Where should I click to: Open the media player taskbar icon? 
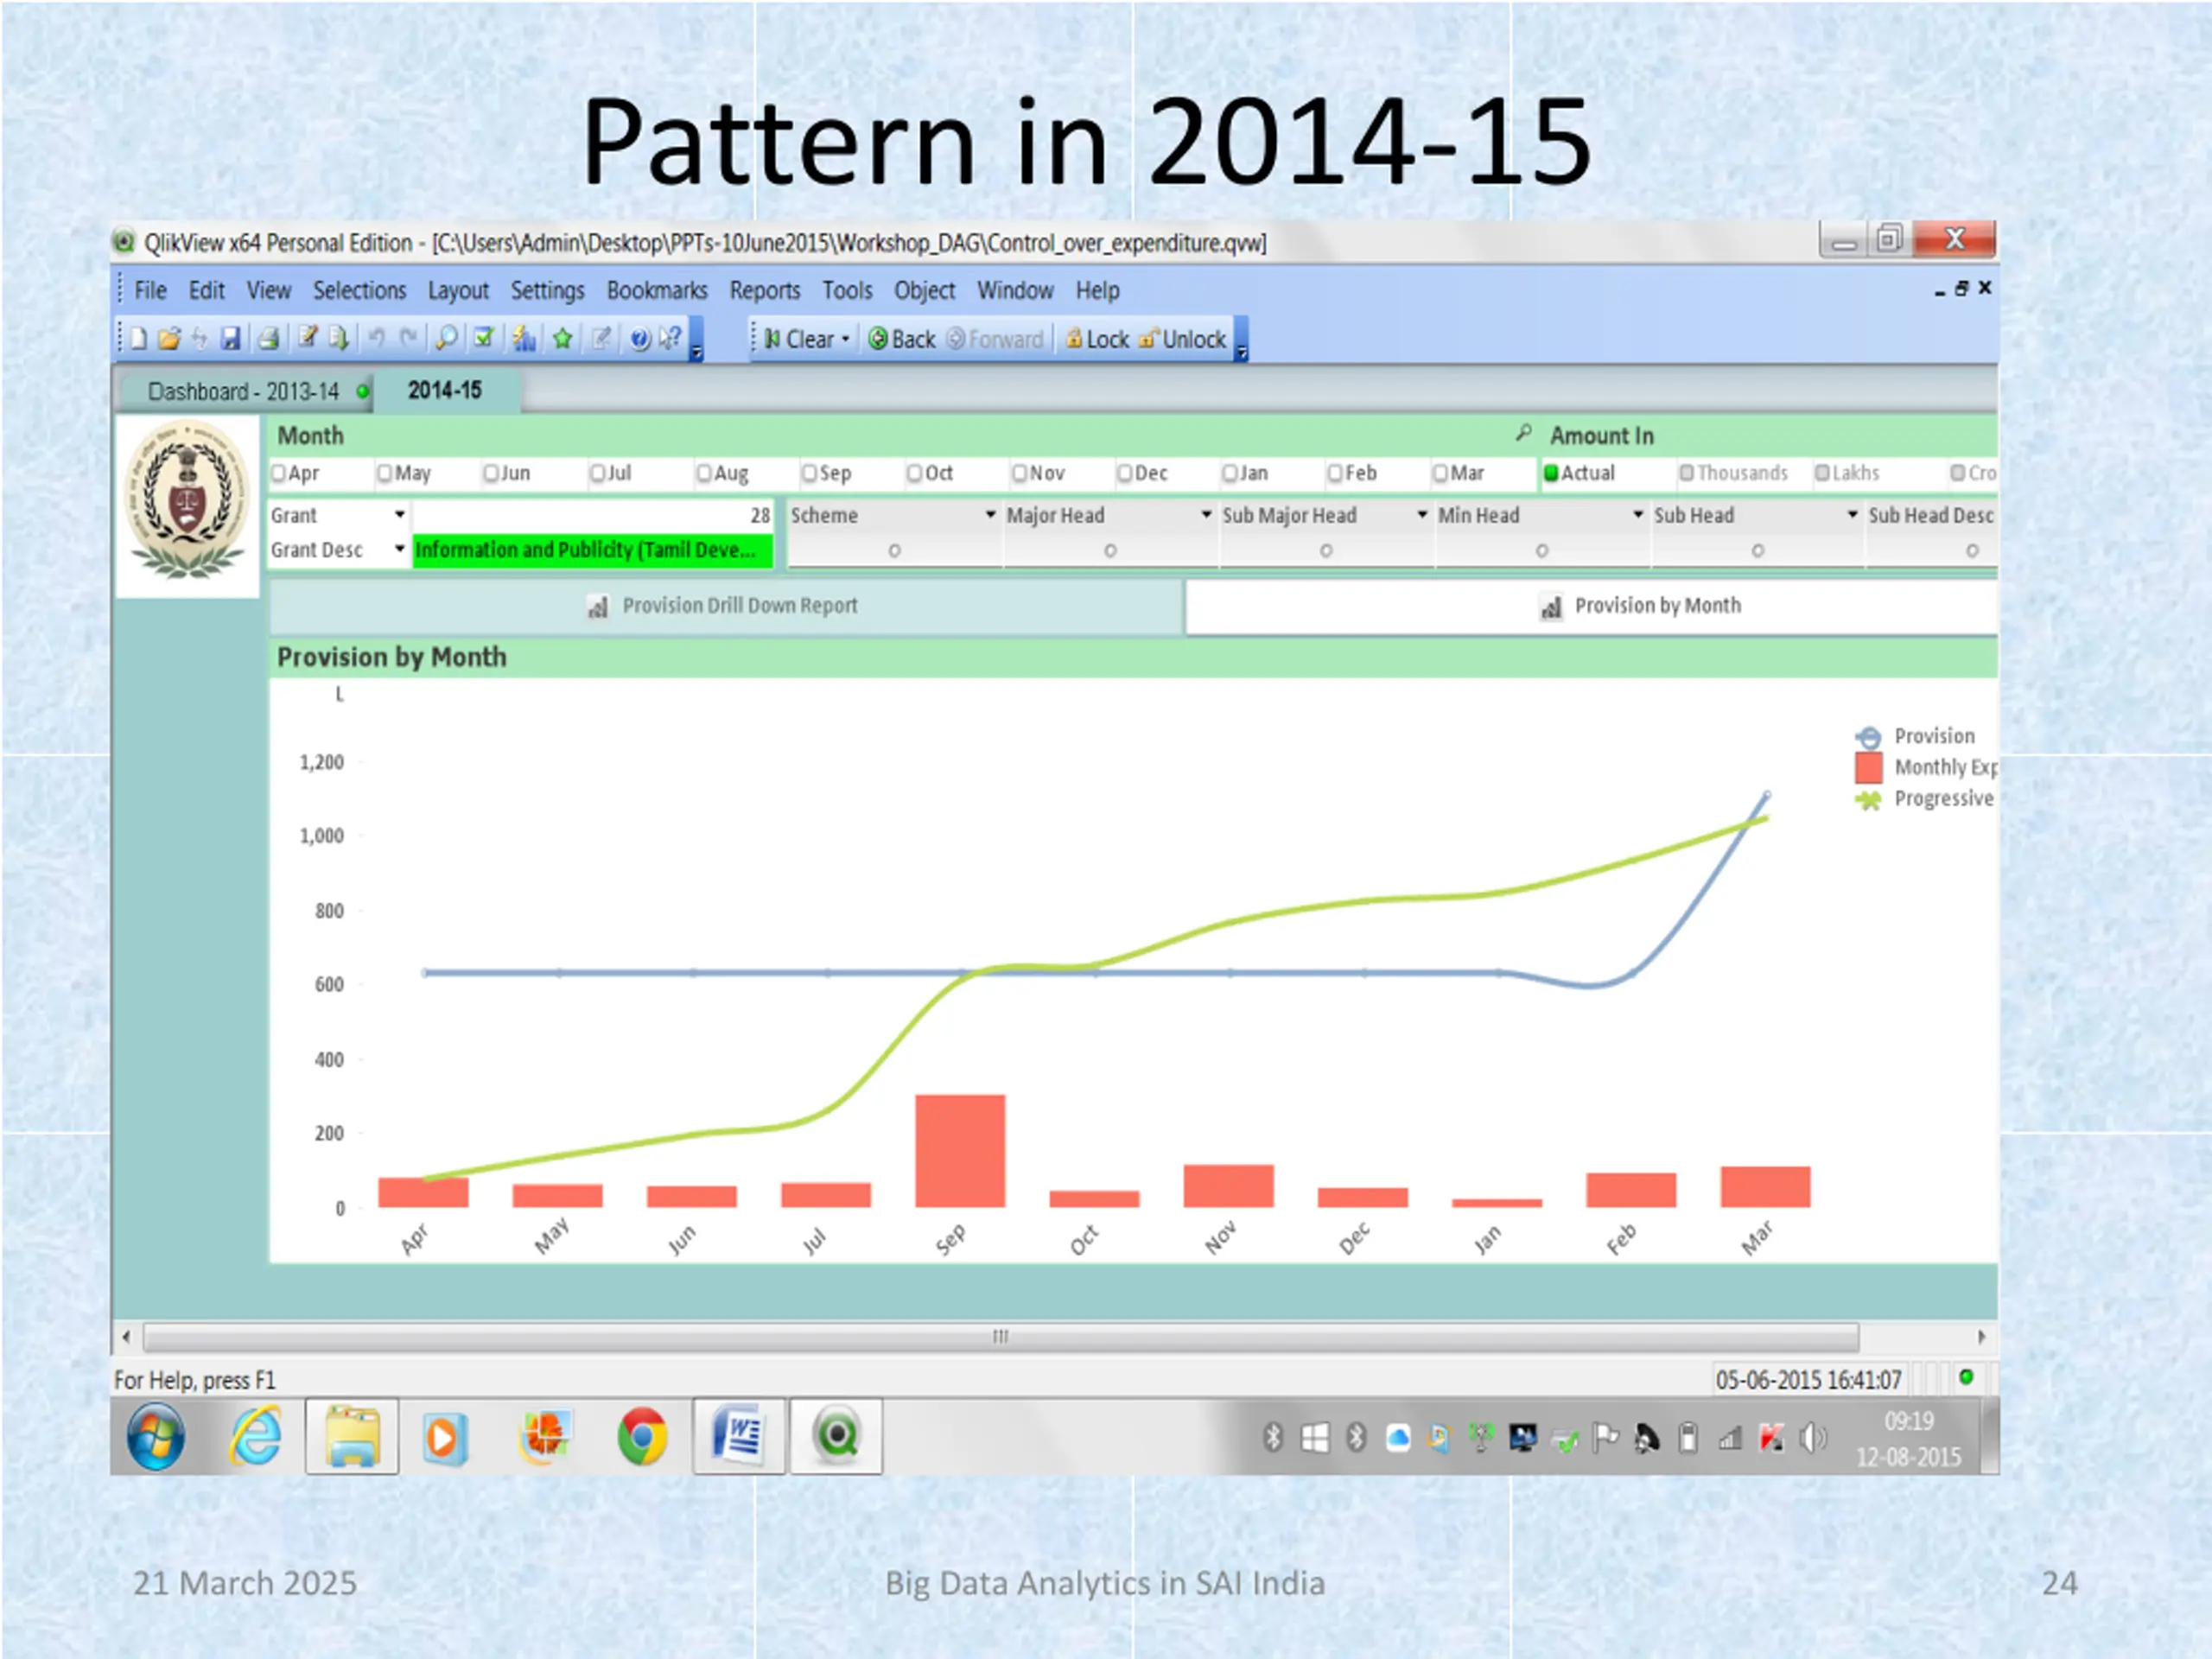pyautogui.click(x=445, y=1437)
